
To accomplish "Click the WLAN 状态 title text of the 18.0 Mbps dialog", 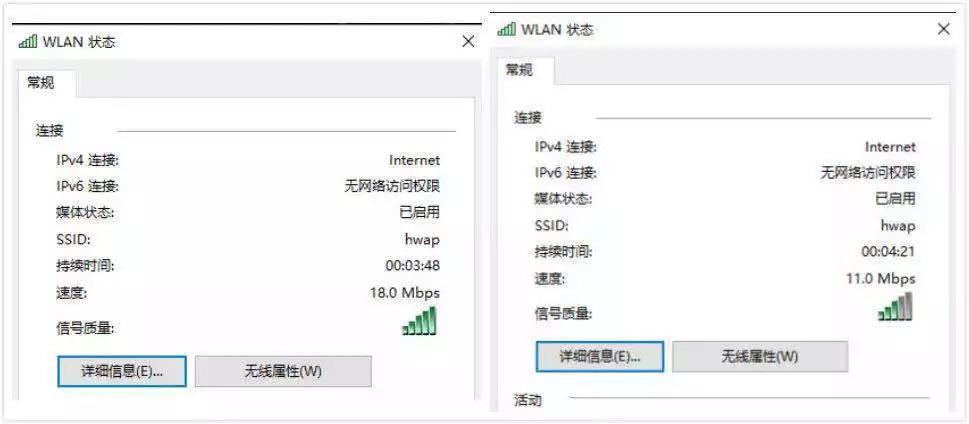I will pos(78,42).
